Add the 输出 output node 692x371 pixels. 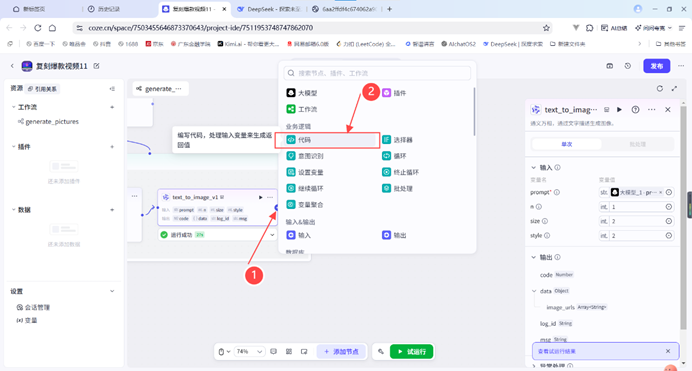coord(394,235)
